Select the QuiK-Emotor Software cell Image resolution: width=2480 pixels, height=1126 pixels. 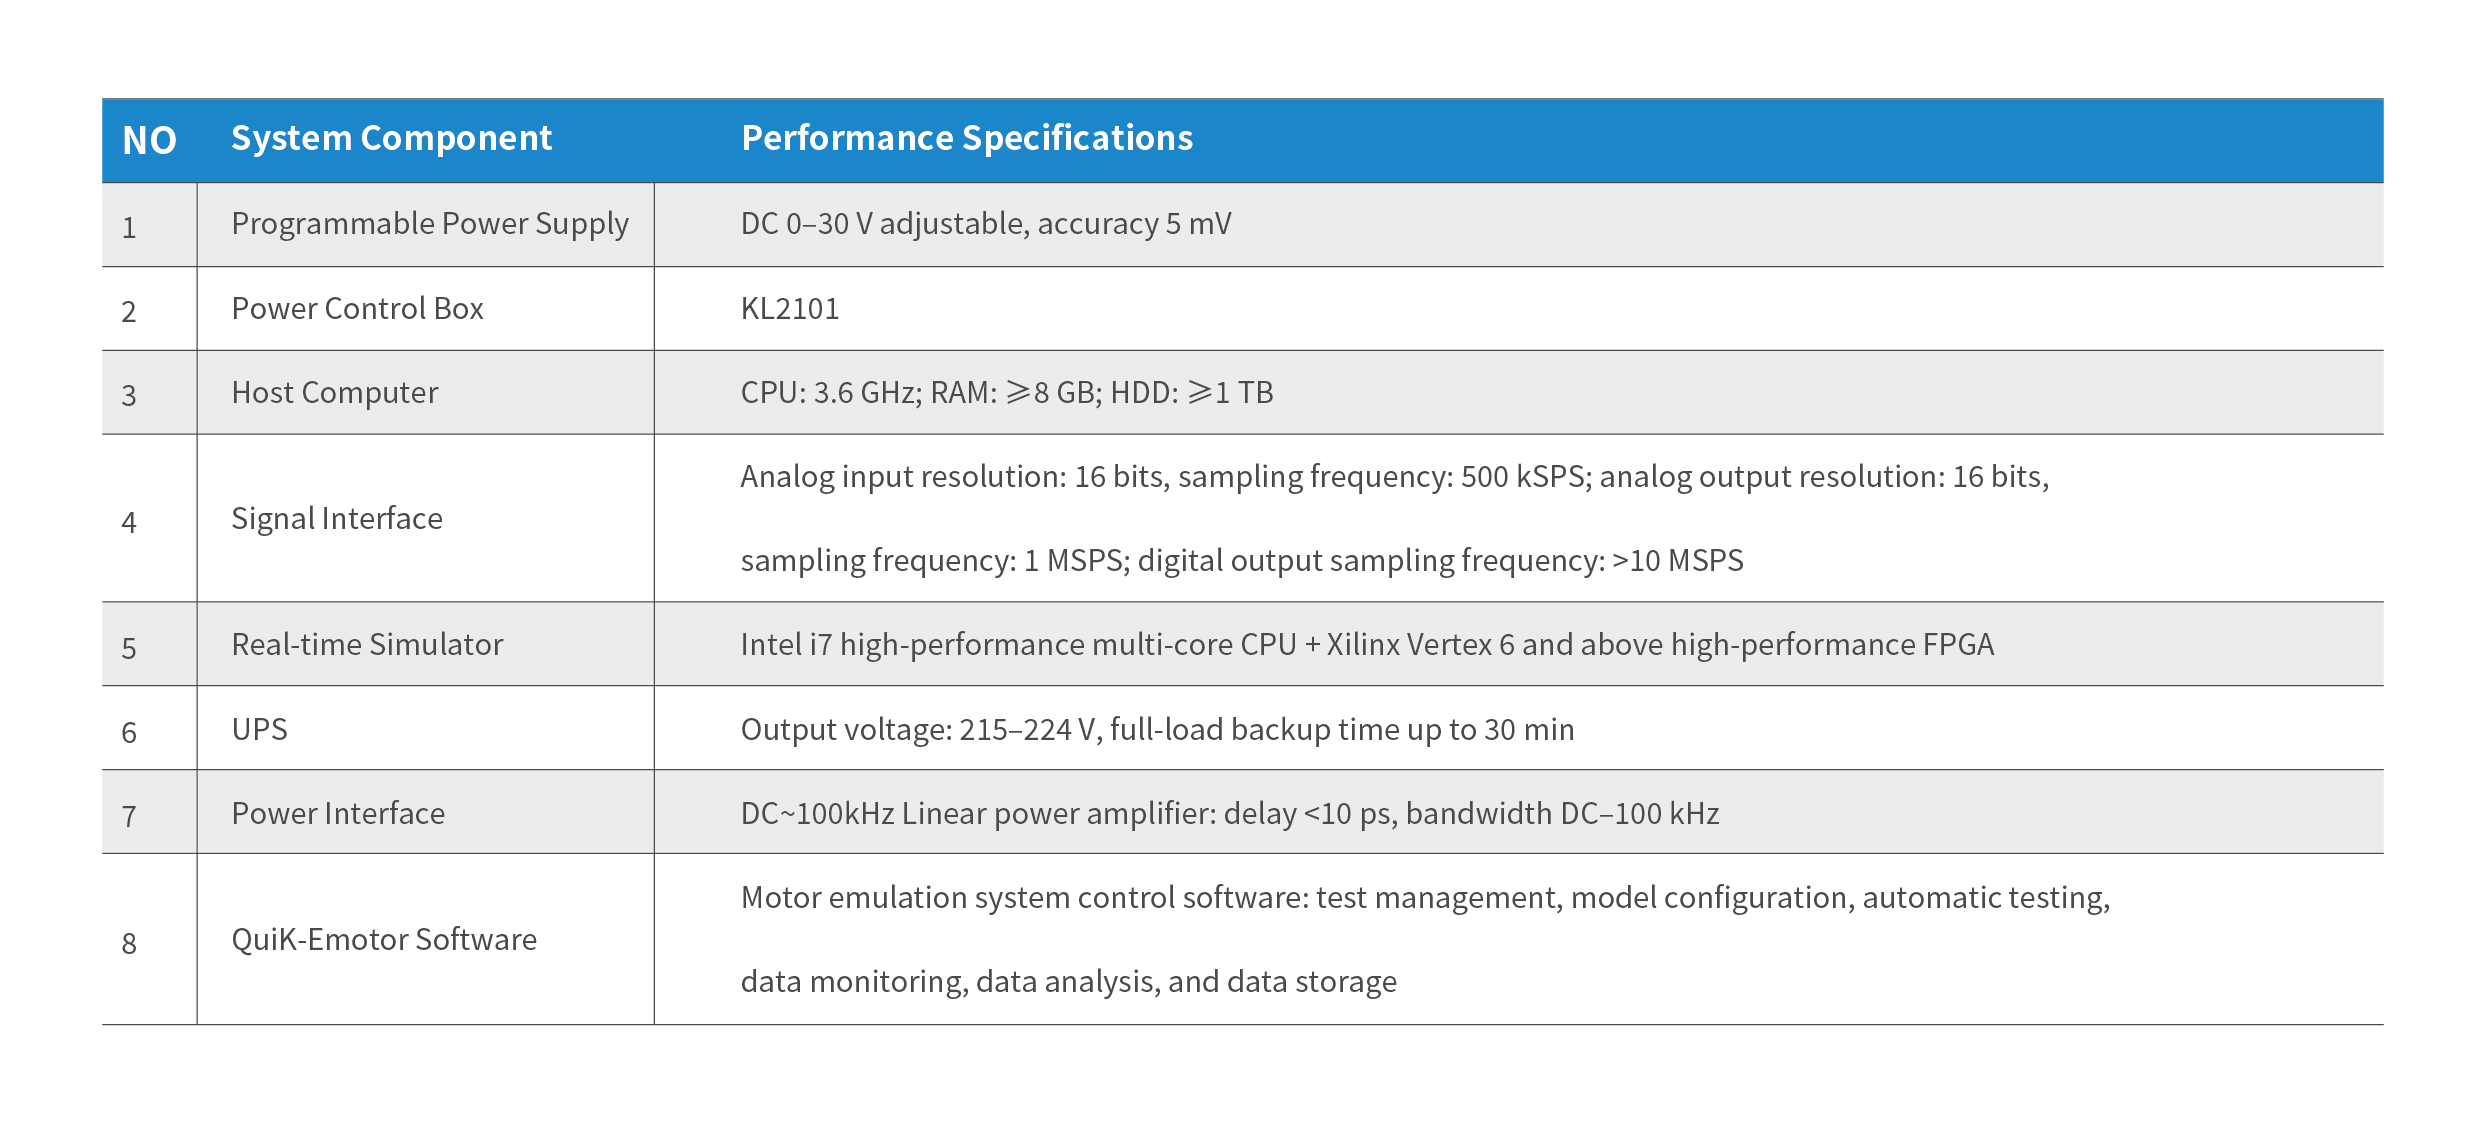384,940
